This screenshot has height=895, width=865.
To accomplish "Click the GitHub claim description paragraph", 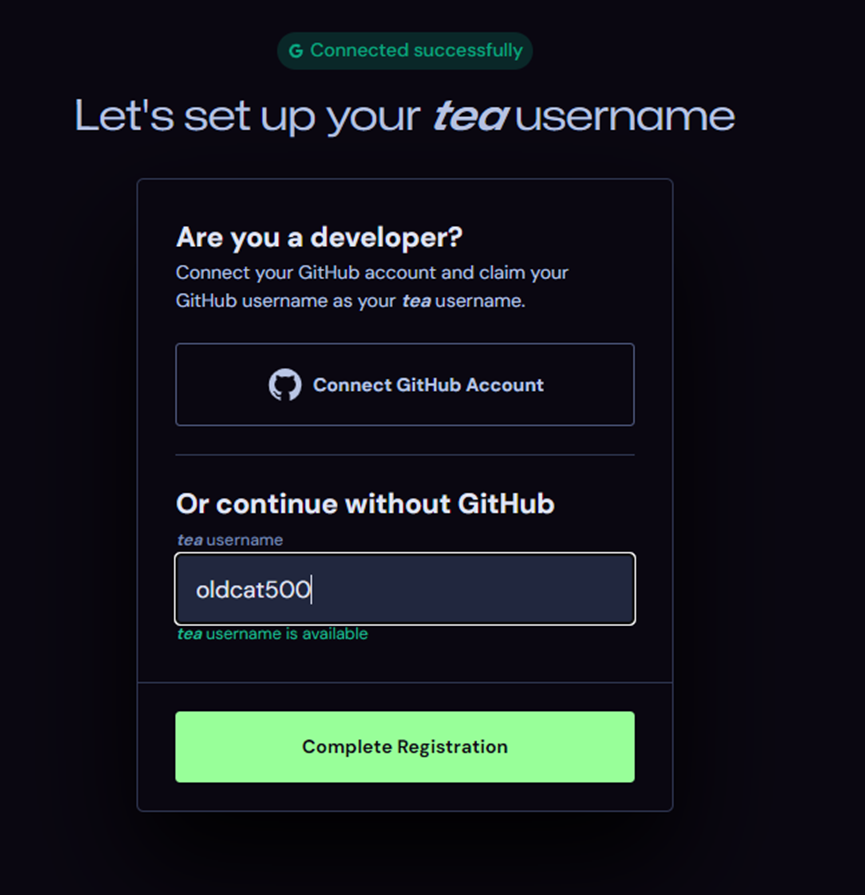I will point(372,286).
